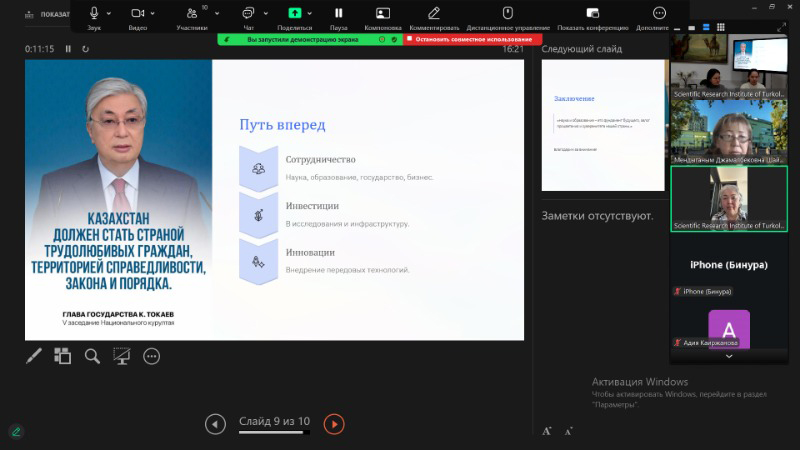
Task: Select the pen and laser pointer tool
Action: point(33,355)
